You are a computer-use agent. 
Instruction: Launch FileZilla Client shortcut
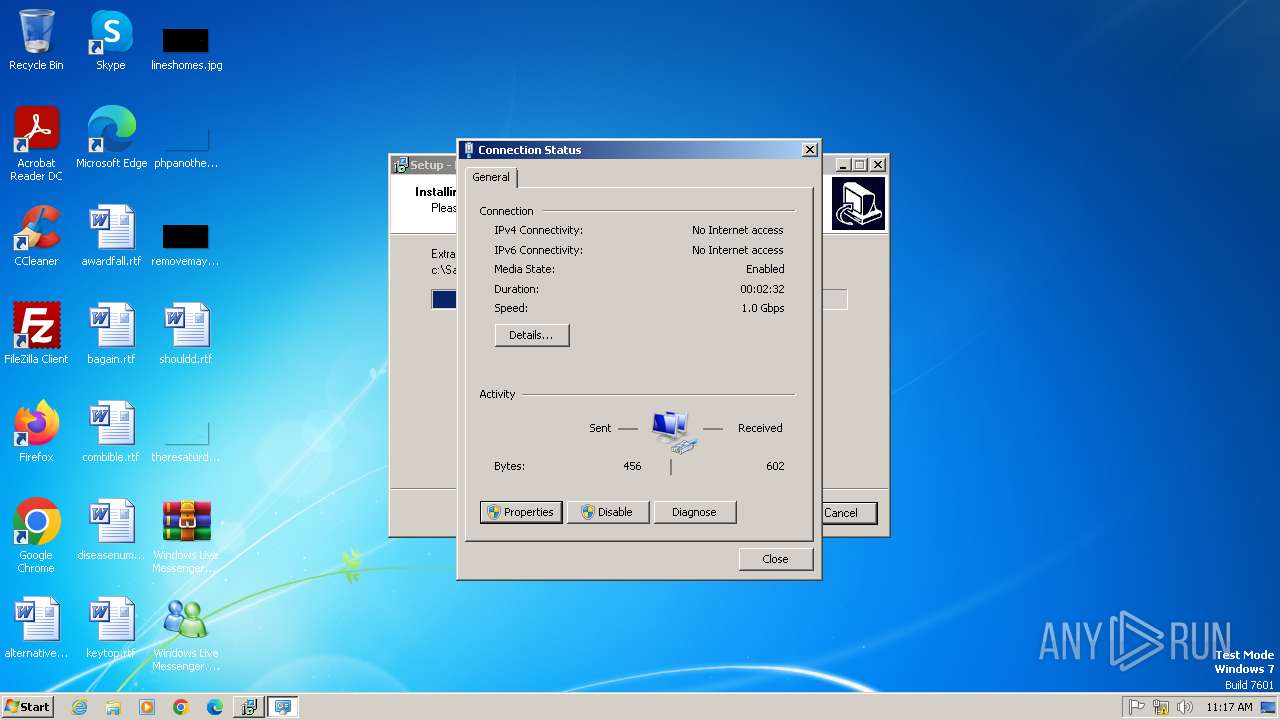(x=36, y=334)
